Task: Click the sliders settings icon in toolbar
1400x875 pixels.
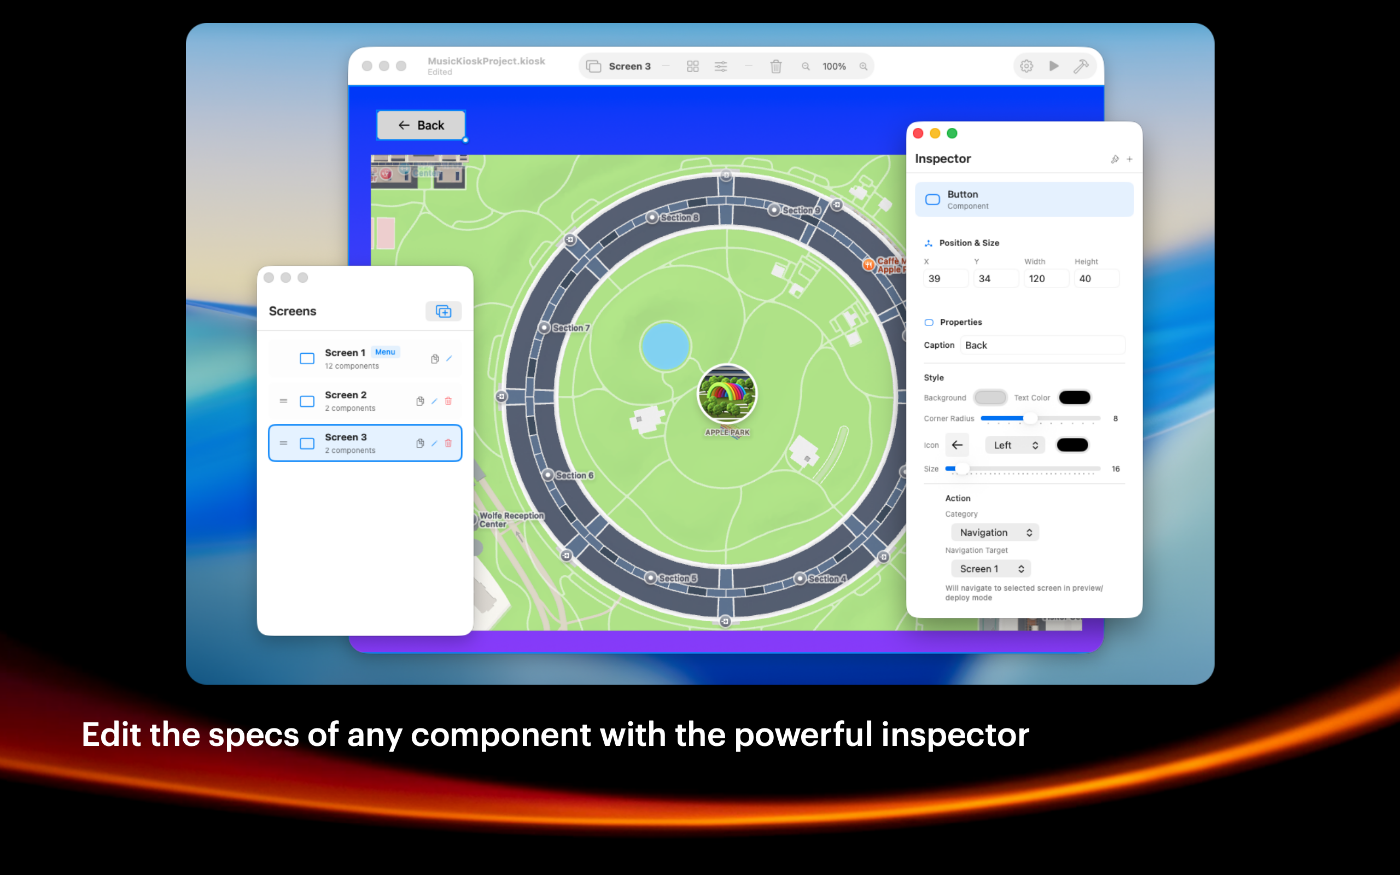Action: click(x=720, y=66)
